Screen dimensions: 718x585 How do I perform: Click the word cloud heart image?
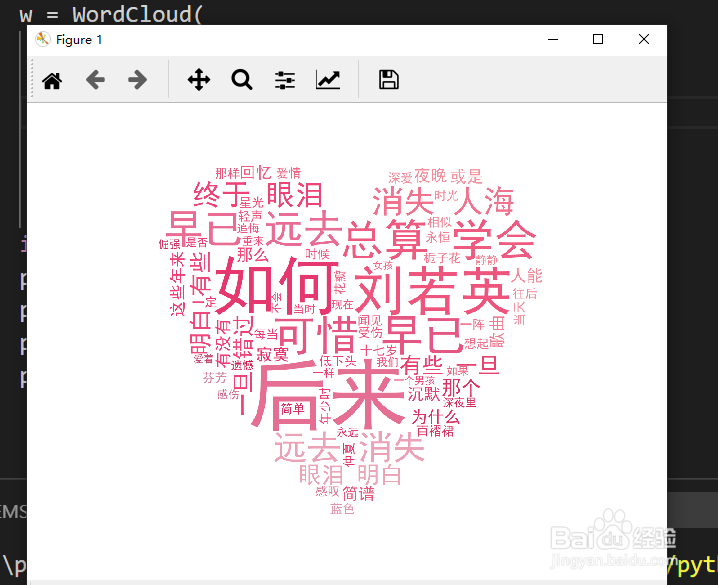tap(351, 340)
